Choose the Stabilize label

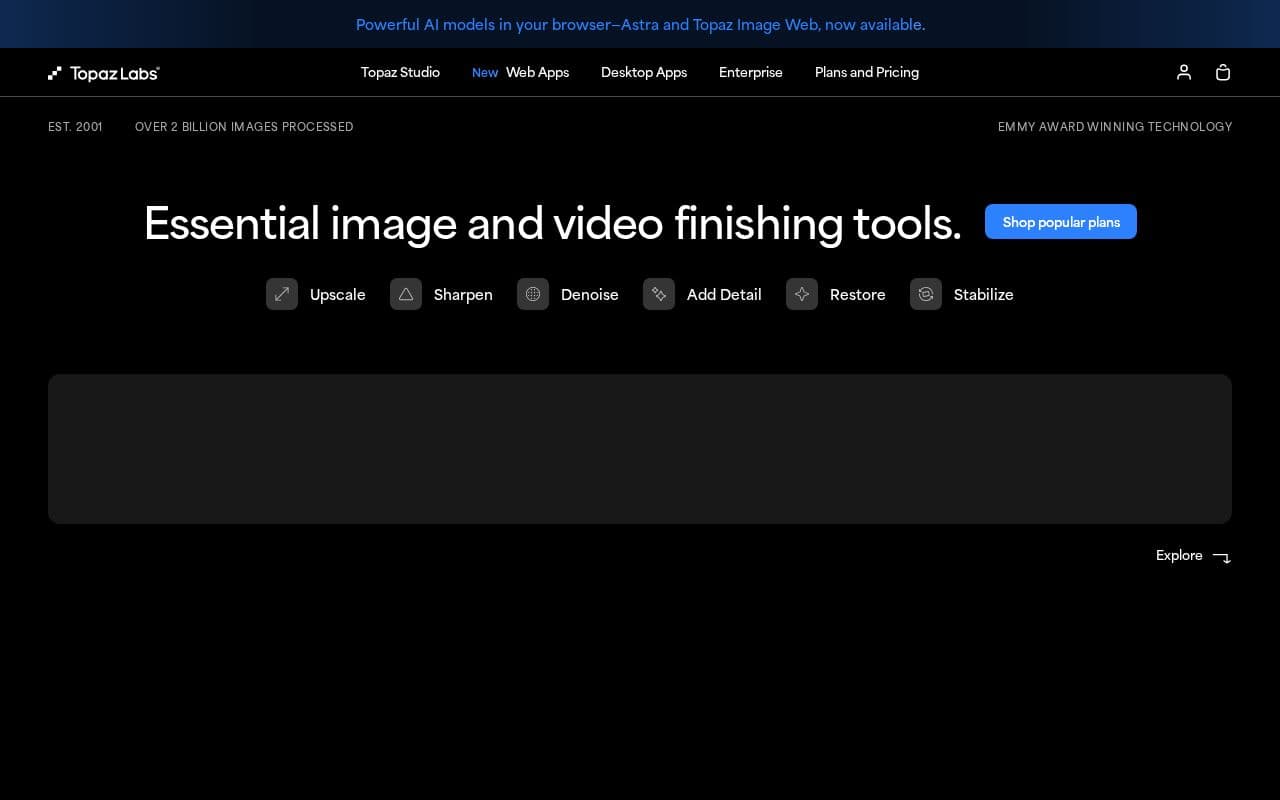[x=984, y=294]
